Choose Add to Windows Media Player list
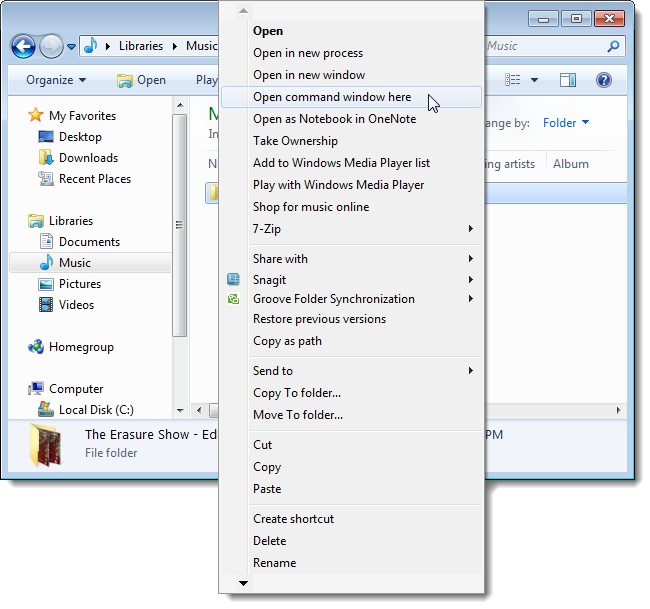The height and width of the screenshot is (609, 650). point(352,163)
